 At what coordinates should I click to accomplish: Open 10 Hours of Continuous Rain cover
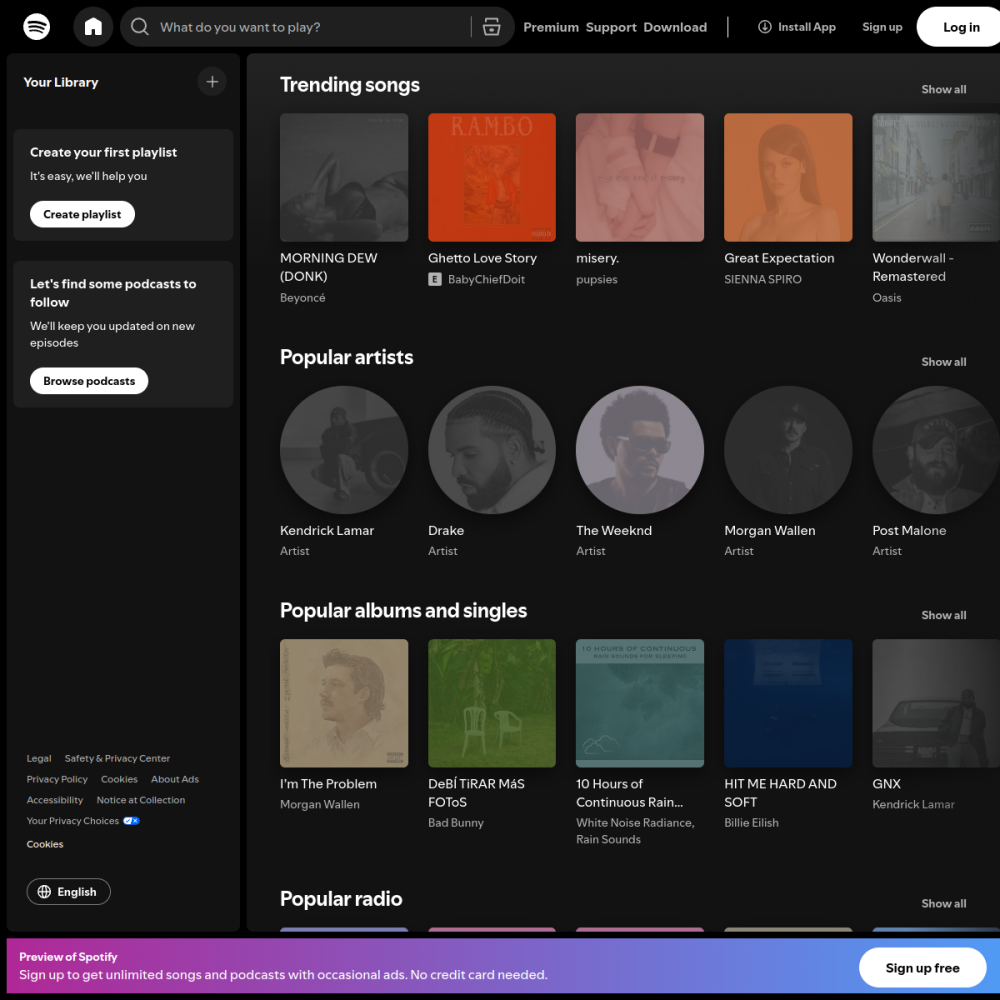click(x=640, y=703)
